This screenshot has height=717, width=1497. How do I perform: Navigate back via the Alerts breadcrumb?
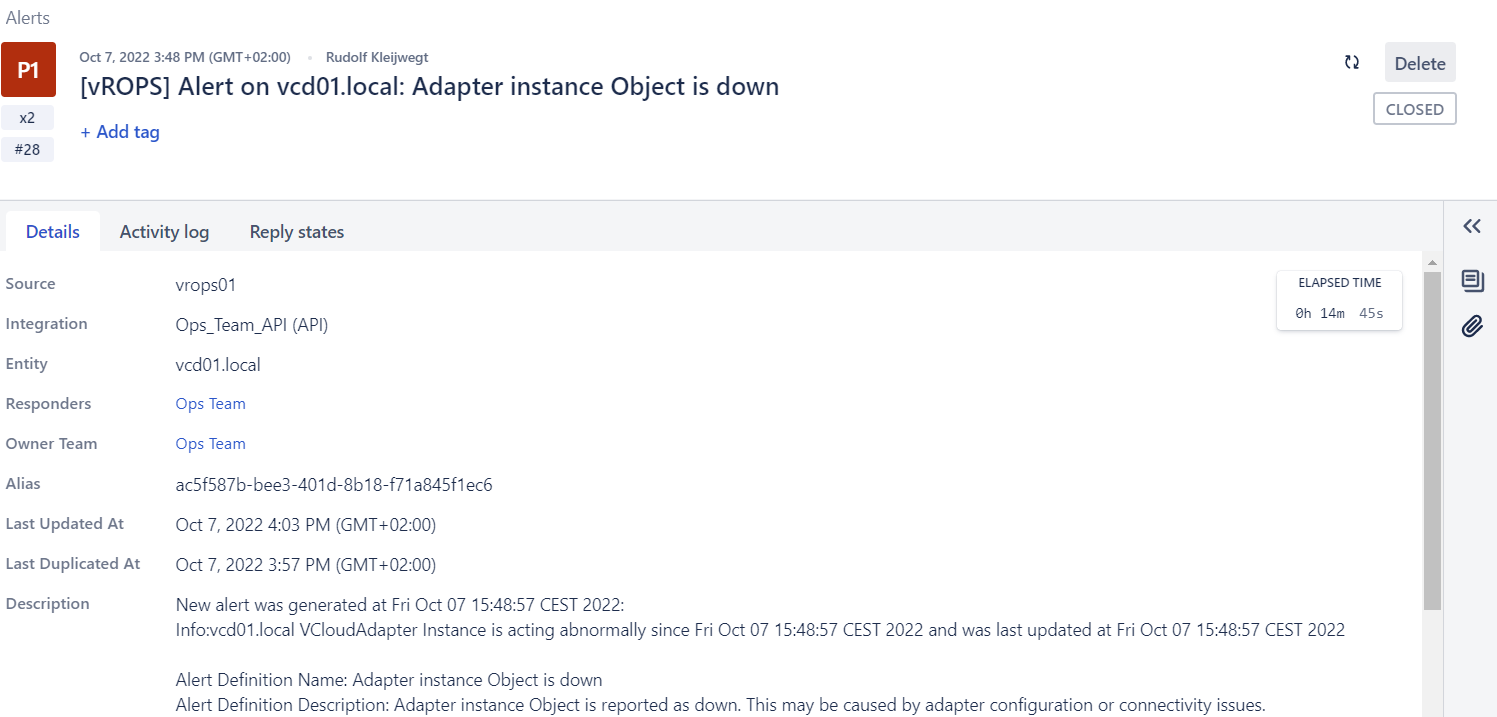[27, 17]
